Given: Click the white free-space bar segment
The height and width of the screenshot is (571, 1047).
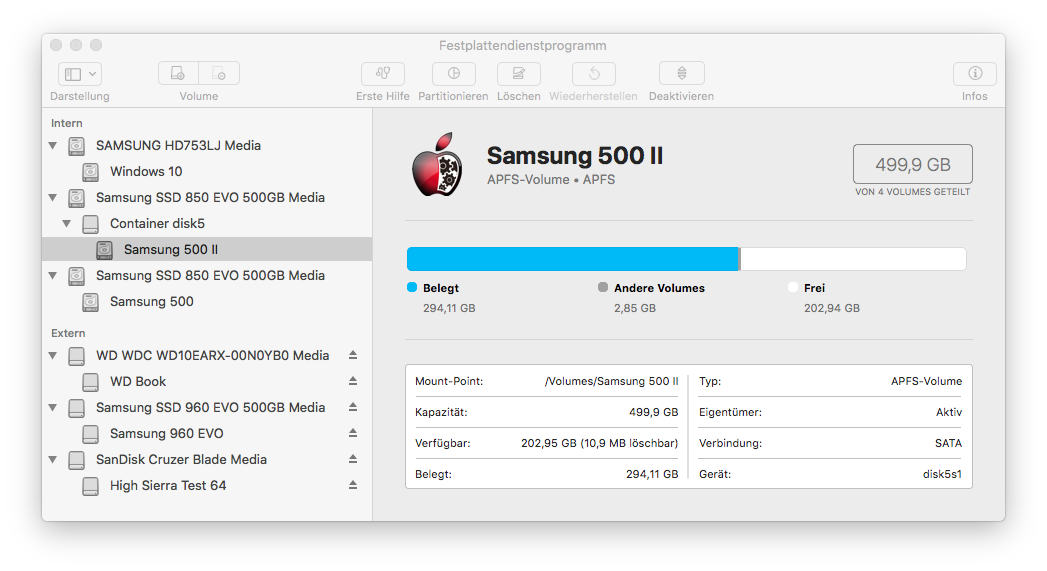Looking at the screenshot, I should (x=853, y=259).
